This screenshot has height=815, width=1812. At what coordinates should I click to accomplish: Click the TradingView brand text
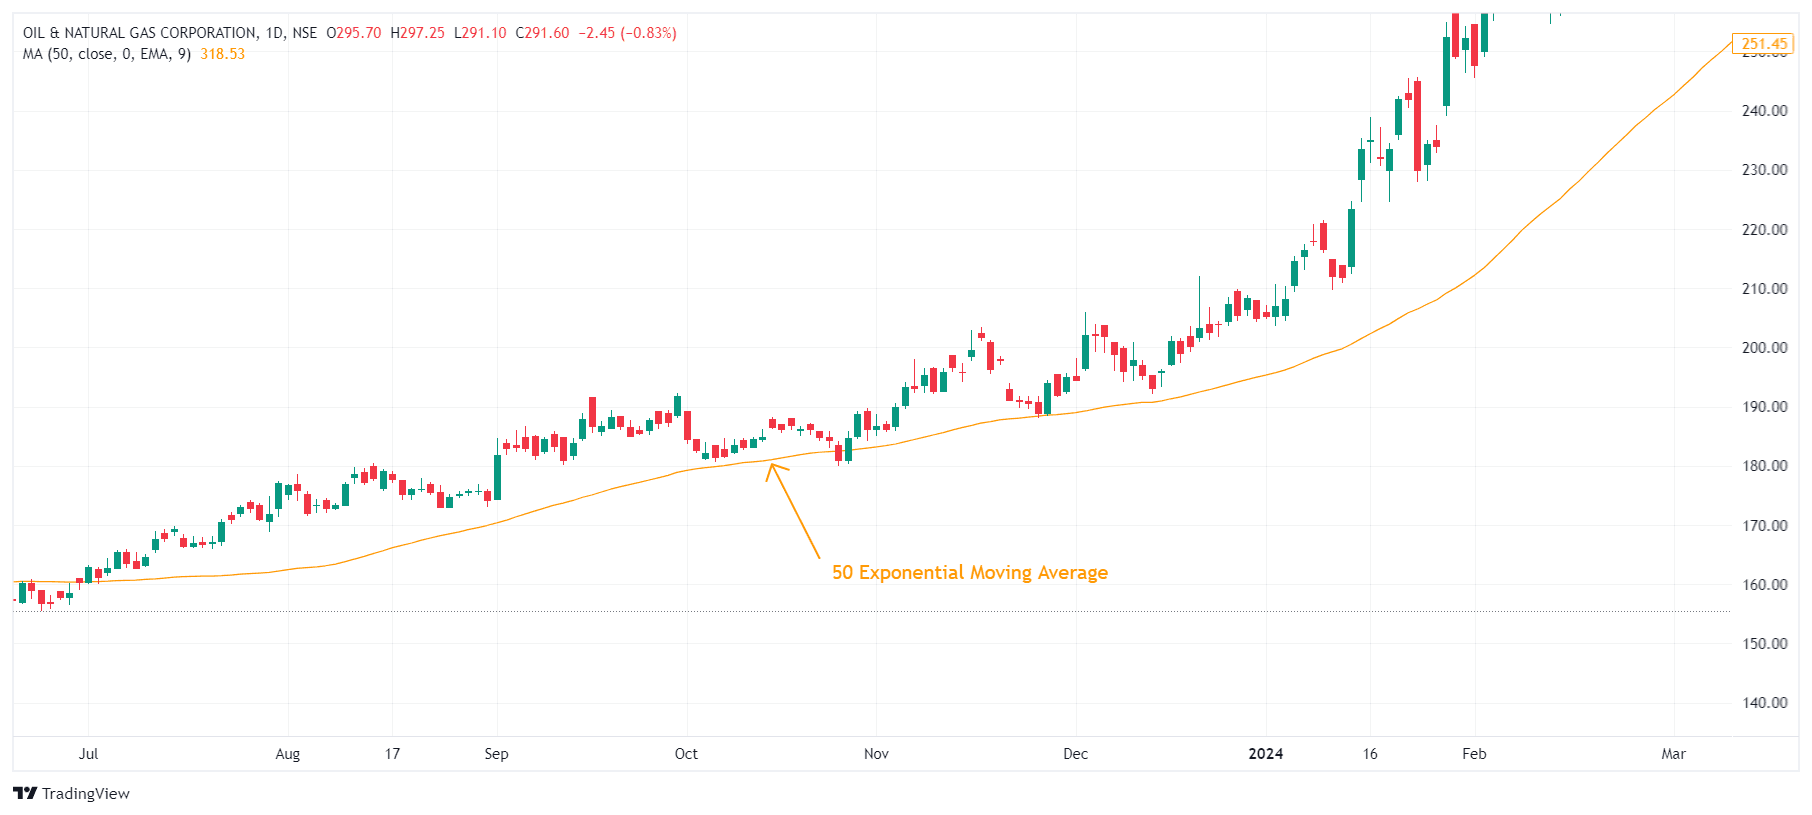point(86,793)
